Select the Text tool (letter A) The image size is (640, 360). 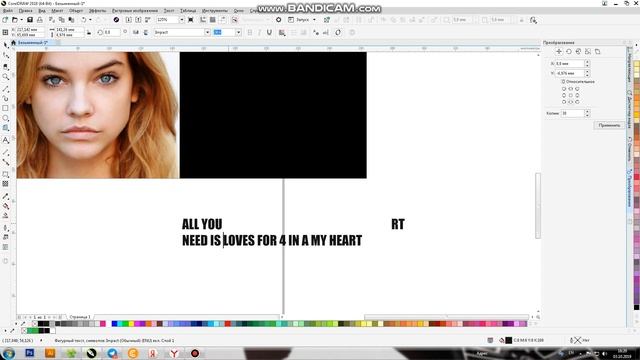pos(5,140)
